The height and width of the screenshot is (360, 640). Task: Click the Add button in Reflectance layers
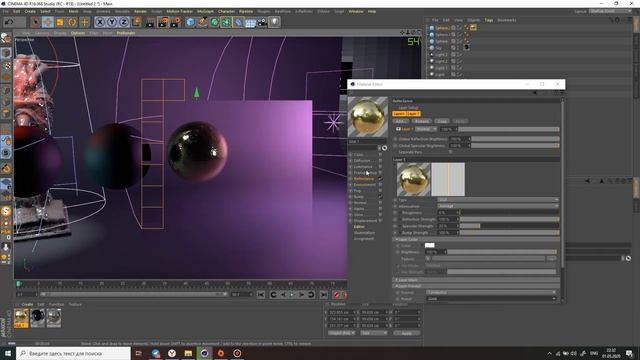click(400, 121)
